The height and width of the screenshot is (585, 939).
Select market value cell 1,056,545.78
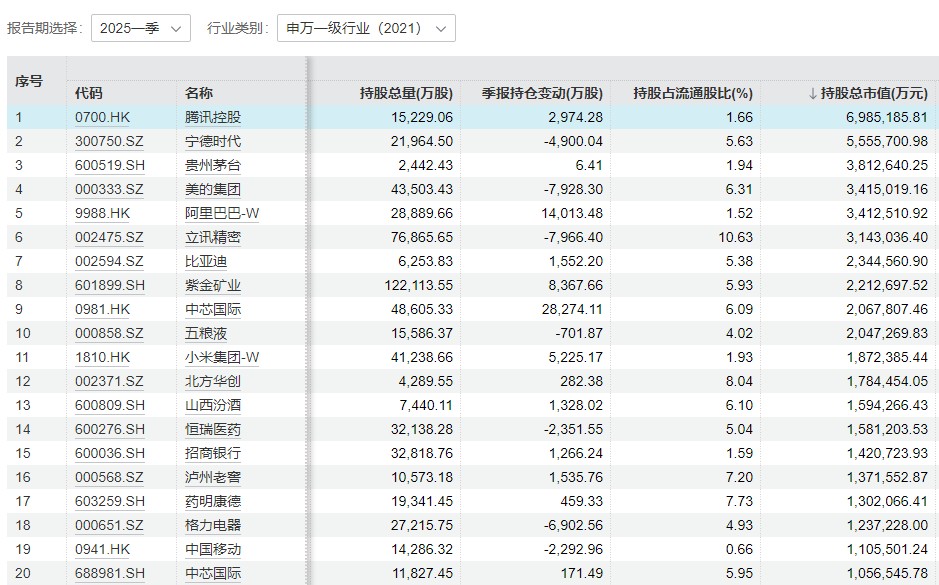point(887,572)
